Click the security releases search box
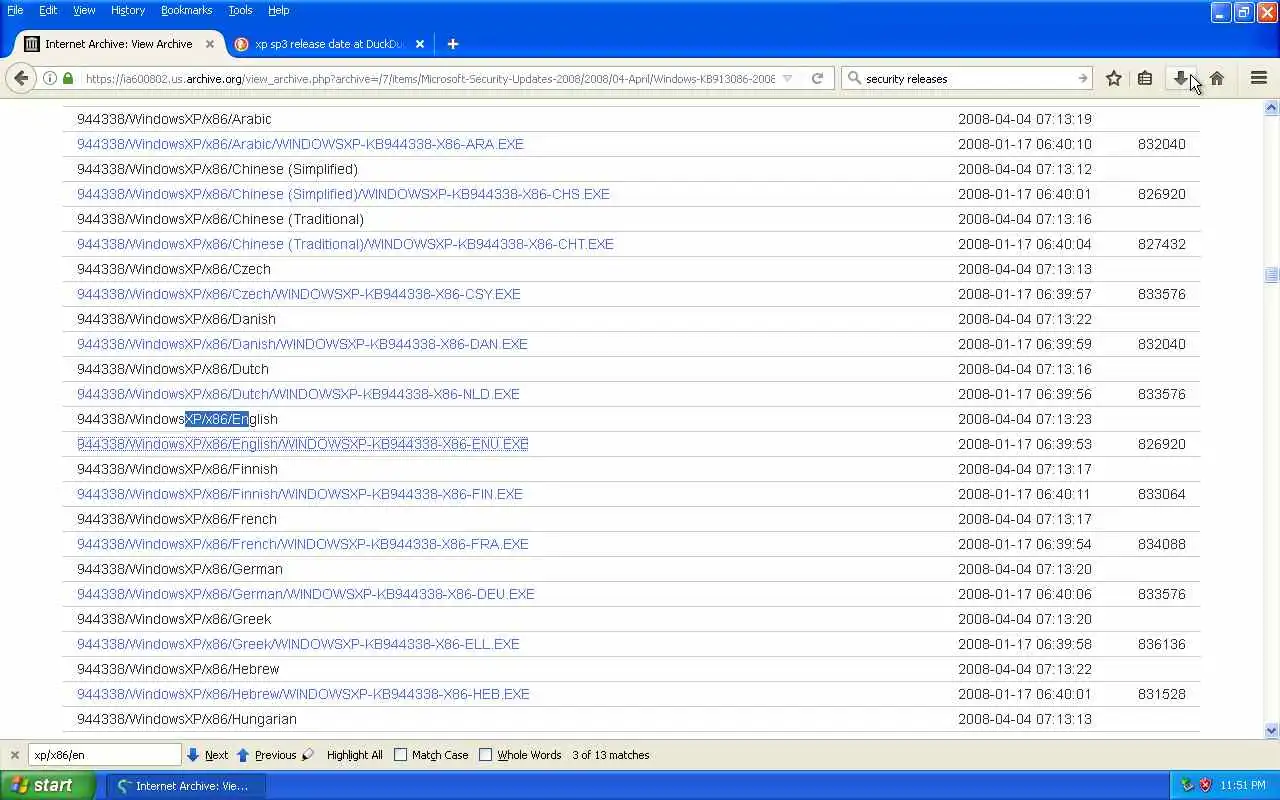The image size is (1280, 800). click(x=968, y=78)
